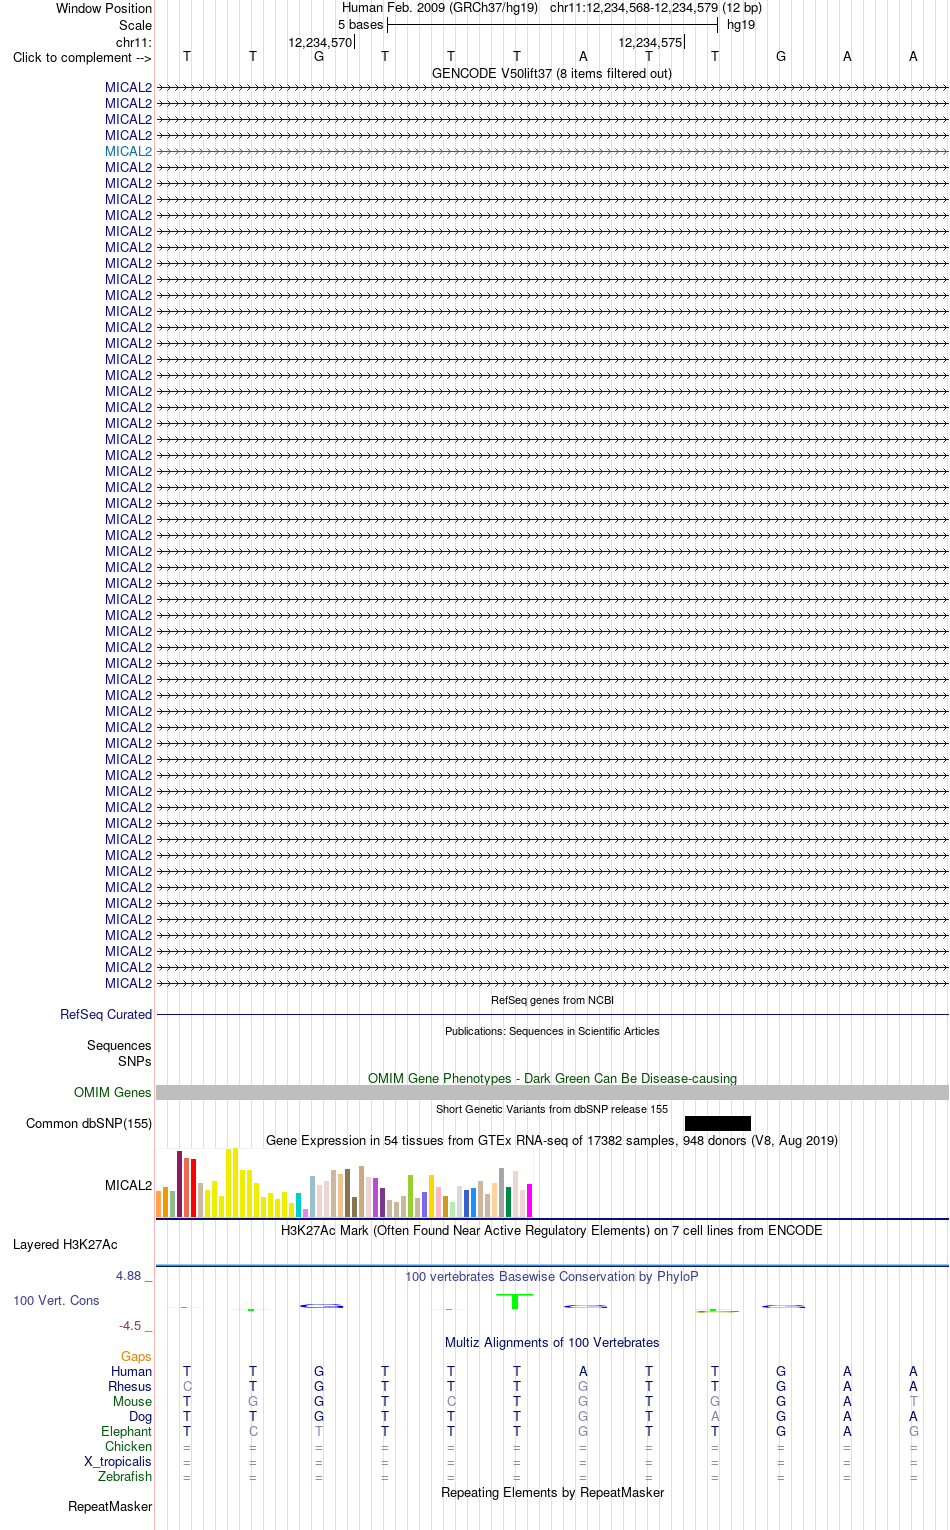Screen dimensions: 950x1530
Task: Click the orange Gaps label
Action: tap(136, 1356)
